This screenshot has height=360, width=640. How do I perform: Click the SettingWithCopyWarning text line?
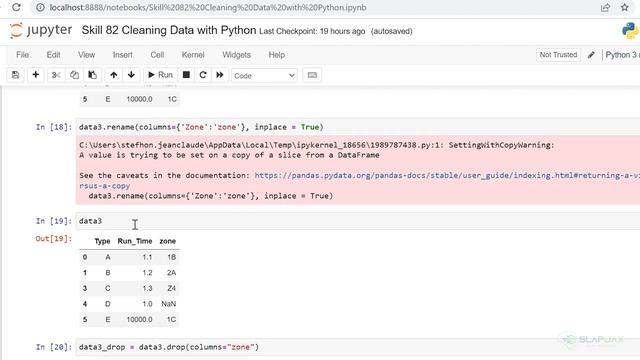click(x=317, y=145)
